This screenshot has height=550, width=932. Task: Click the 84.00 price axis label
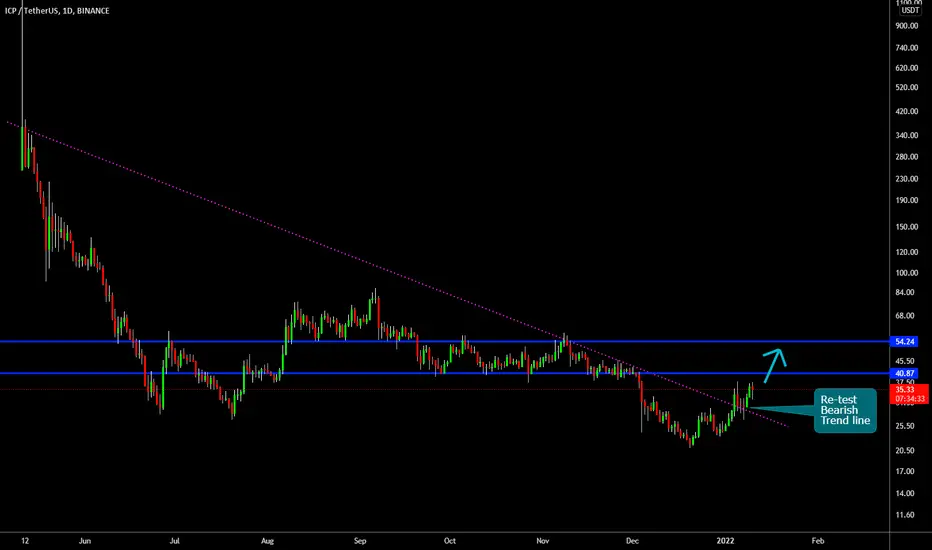905,293
